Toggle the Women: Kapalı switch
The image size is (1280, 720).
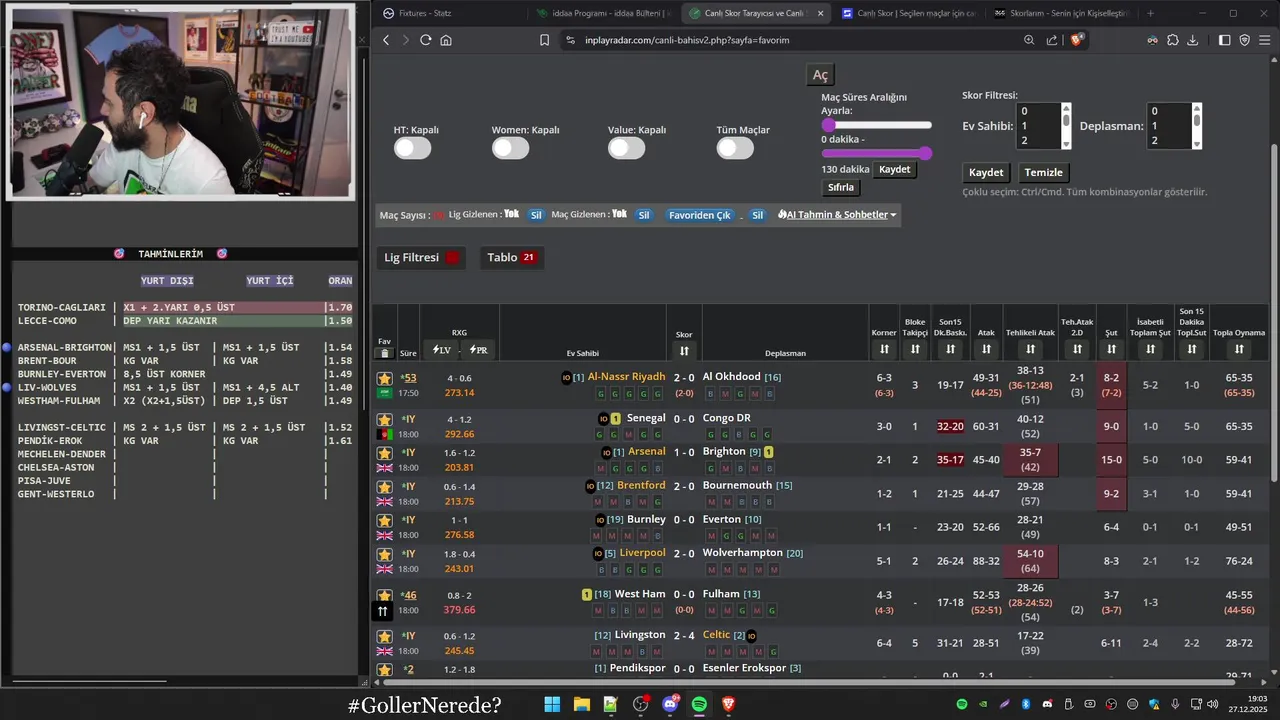pyautogui.click(x=510, y=148)
